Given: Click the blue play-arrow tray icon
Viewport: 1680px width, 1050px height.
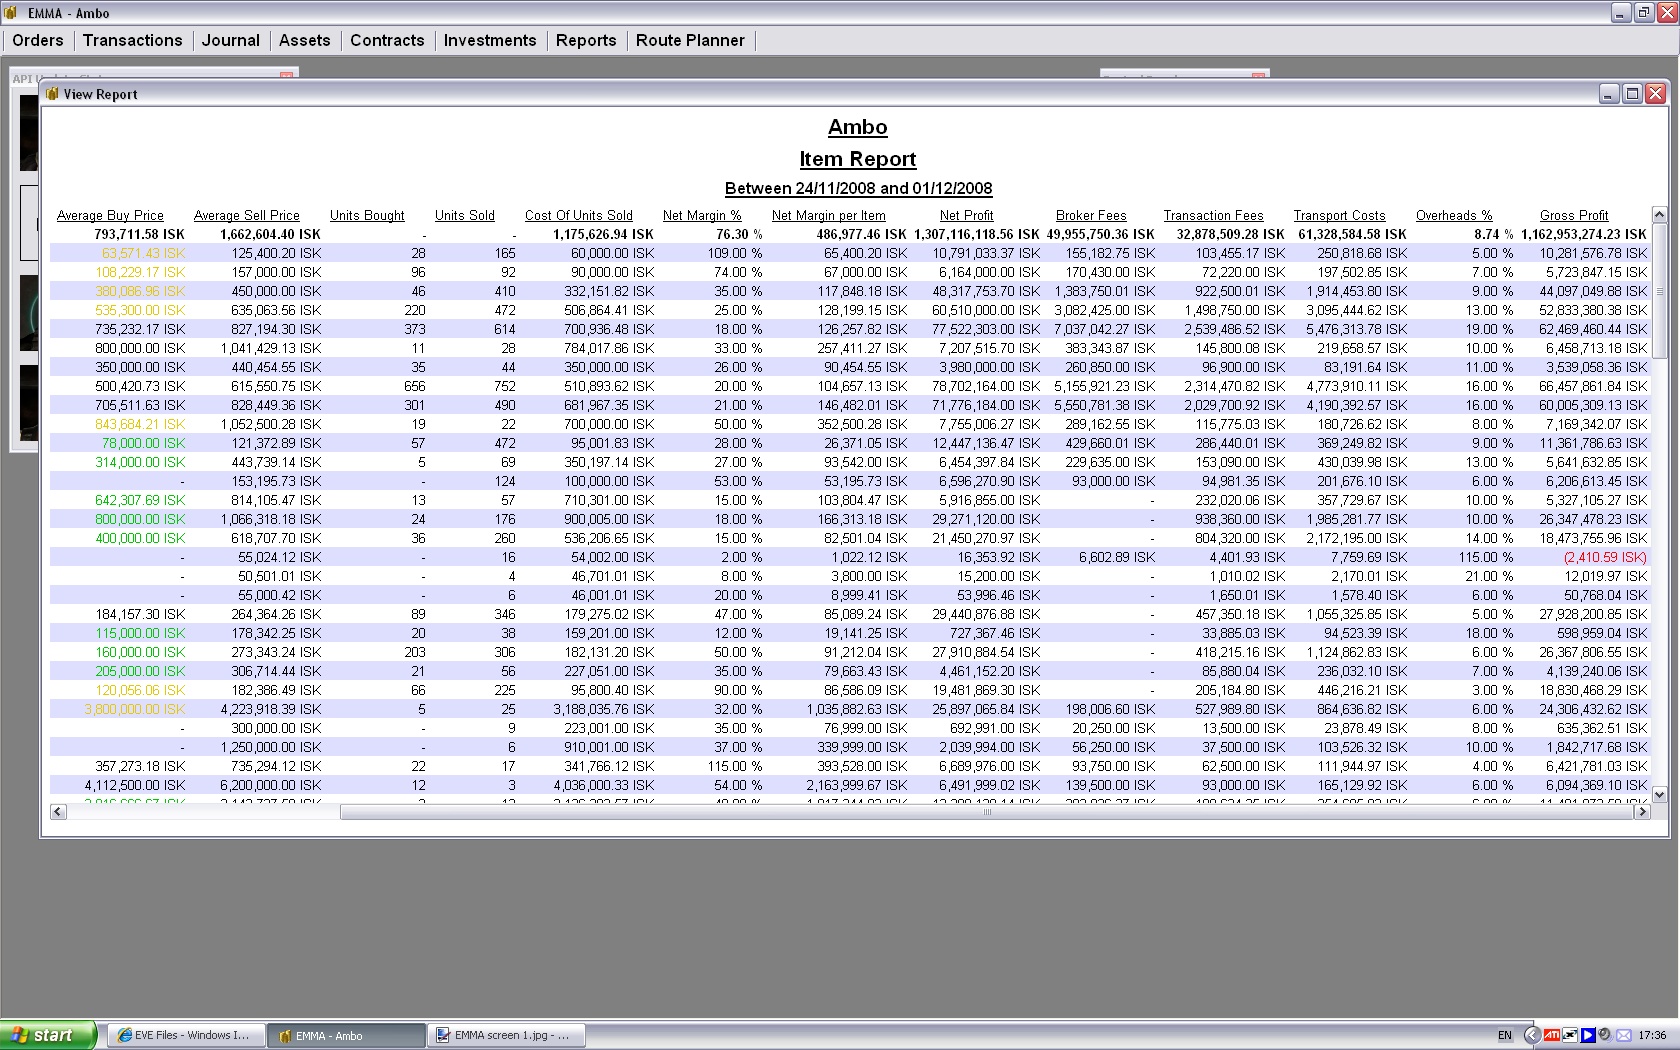Looking at the screenshot, I should [x=1587, y=1035].
